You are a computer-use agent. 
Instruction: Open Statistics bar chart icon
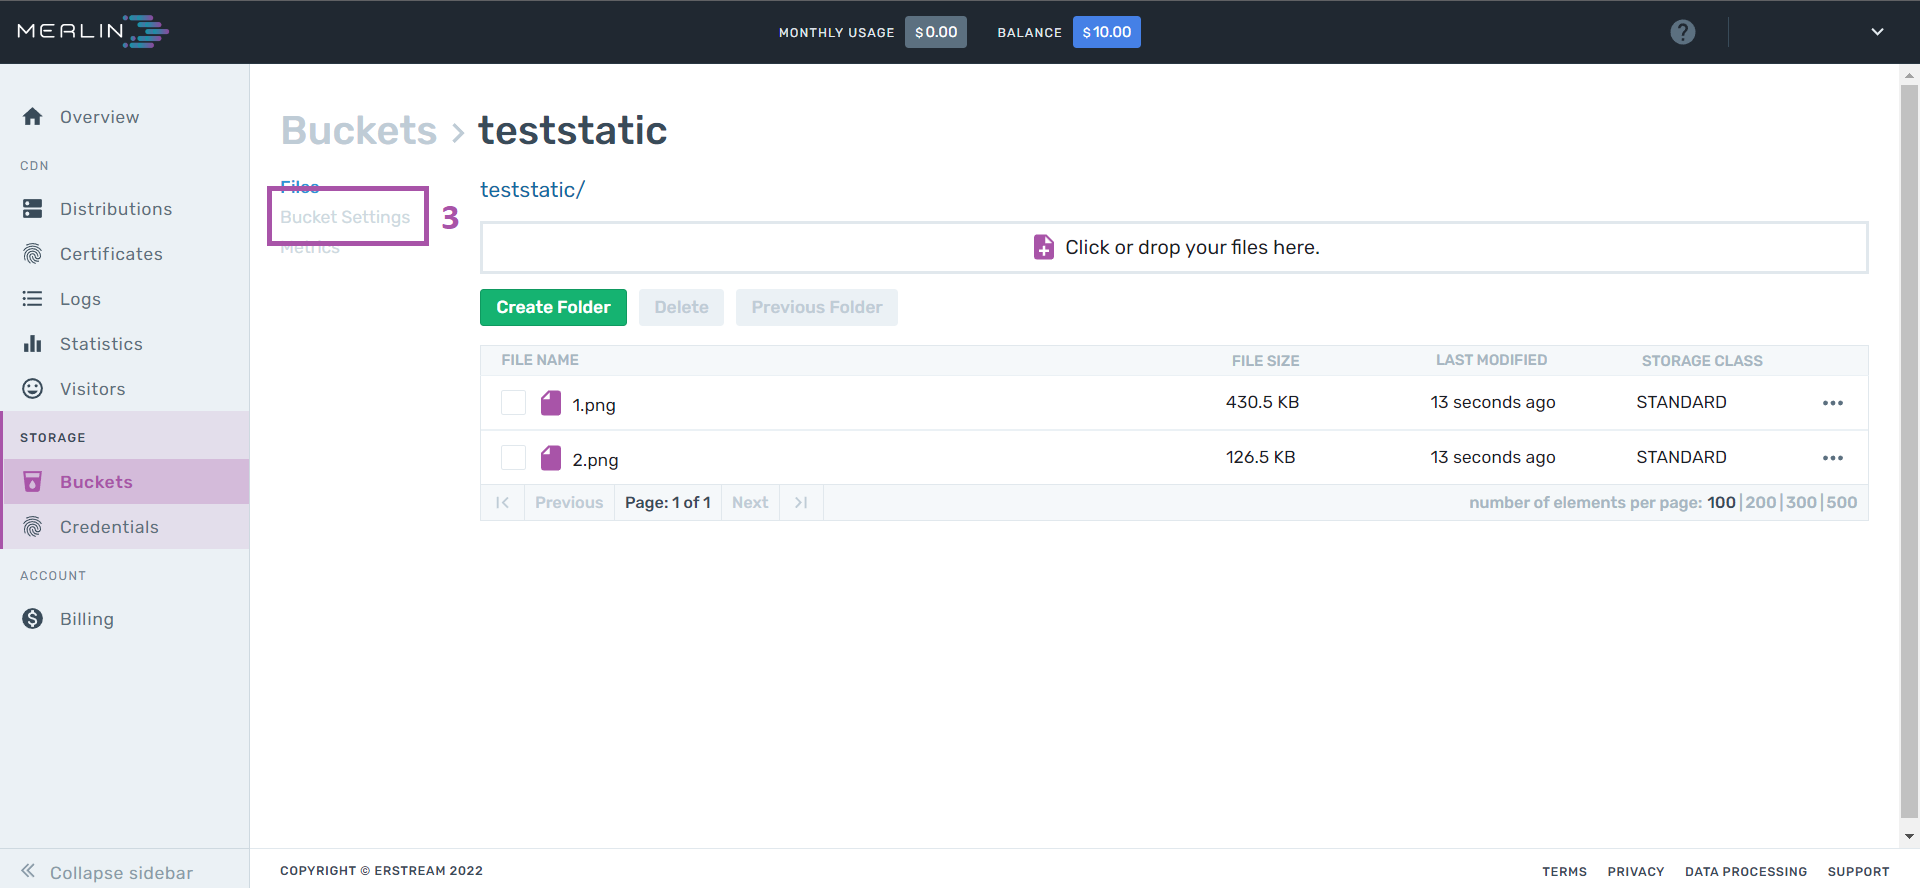(33, 344)
